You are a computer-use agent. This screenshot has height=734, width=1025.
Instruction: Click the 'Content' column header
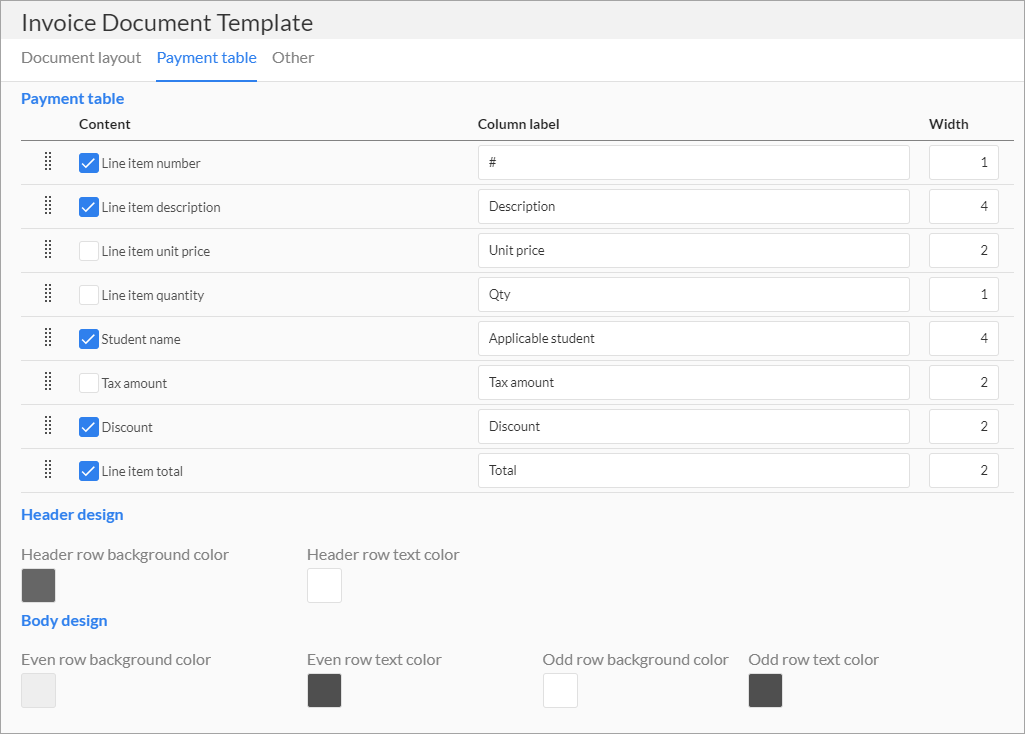[x=105, y=124]
